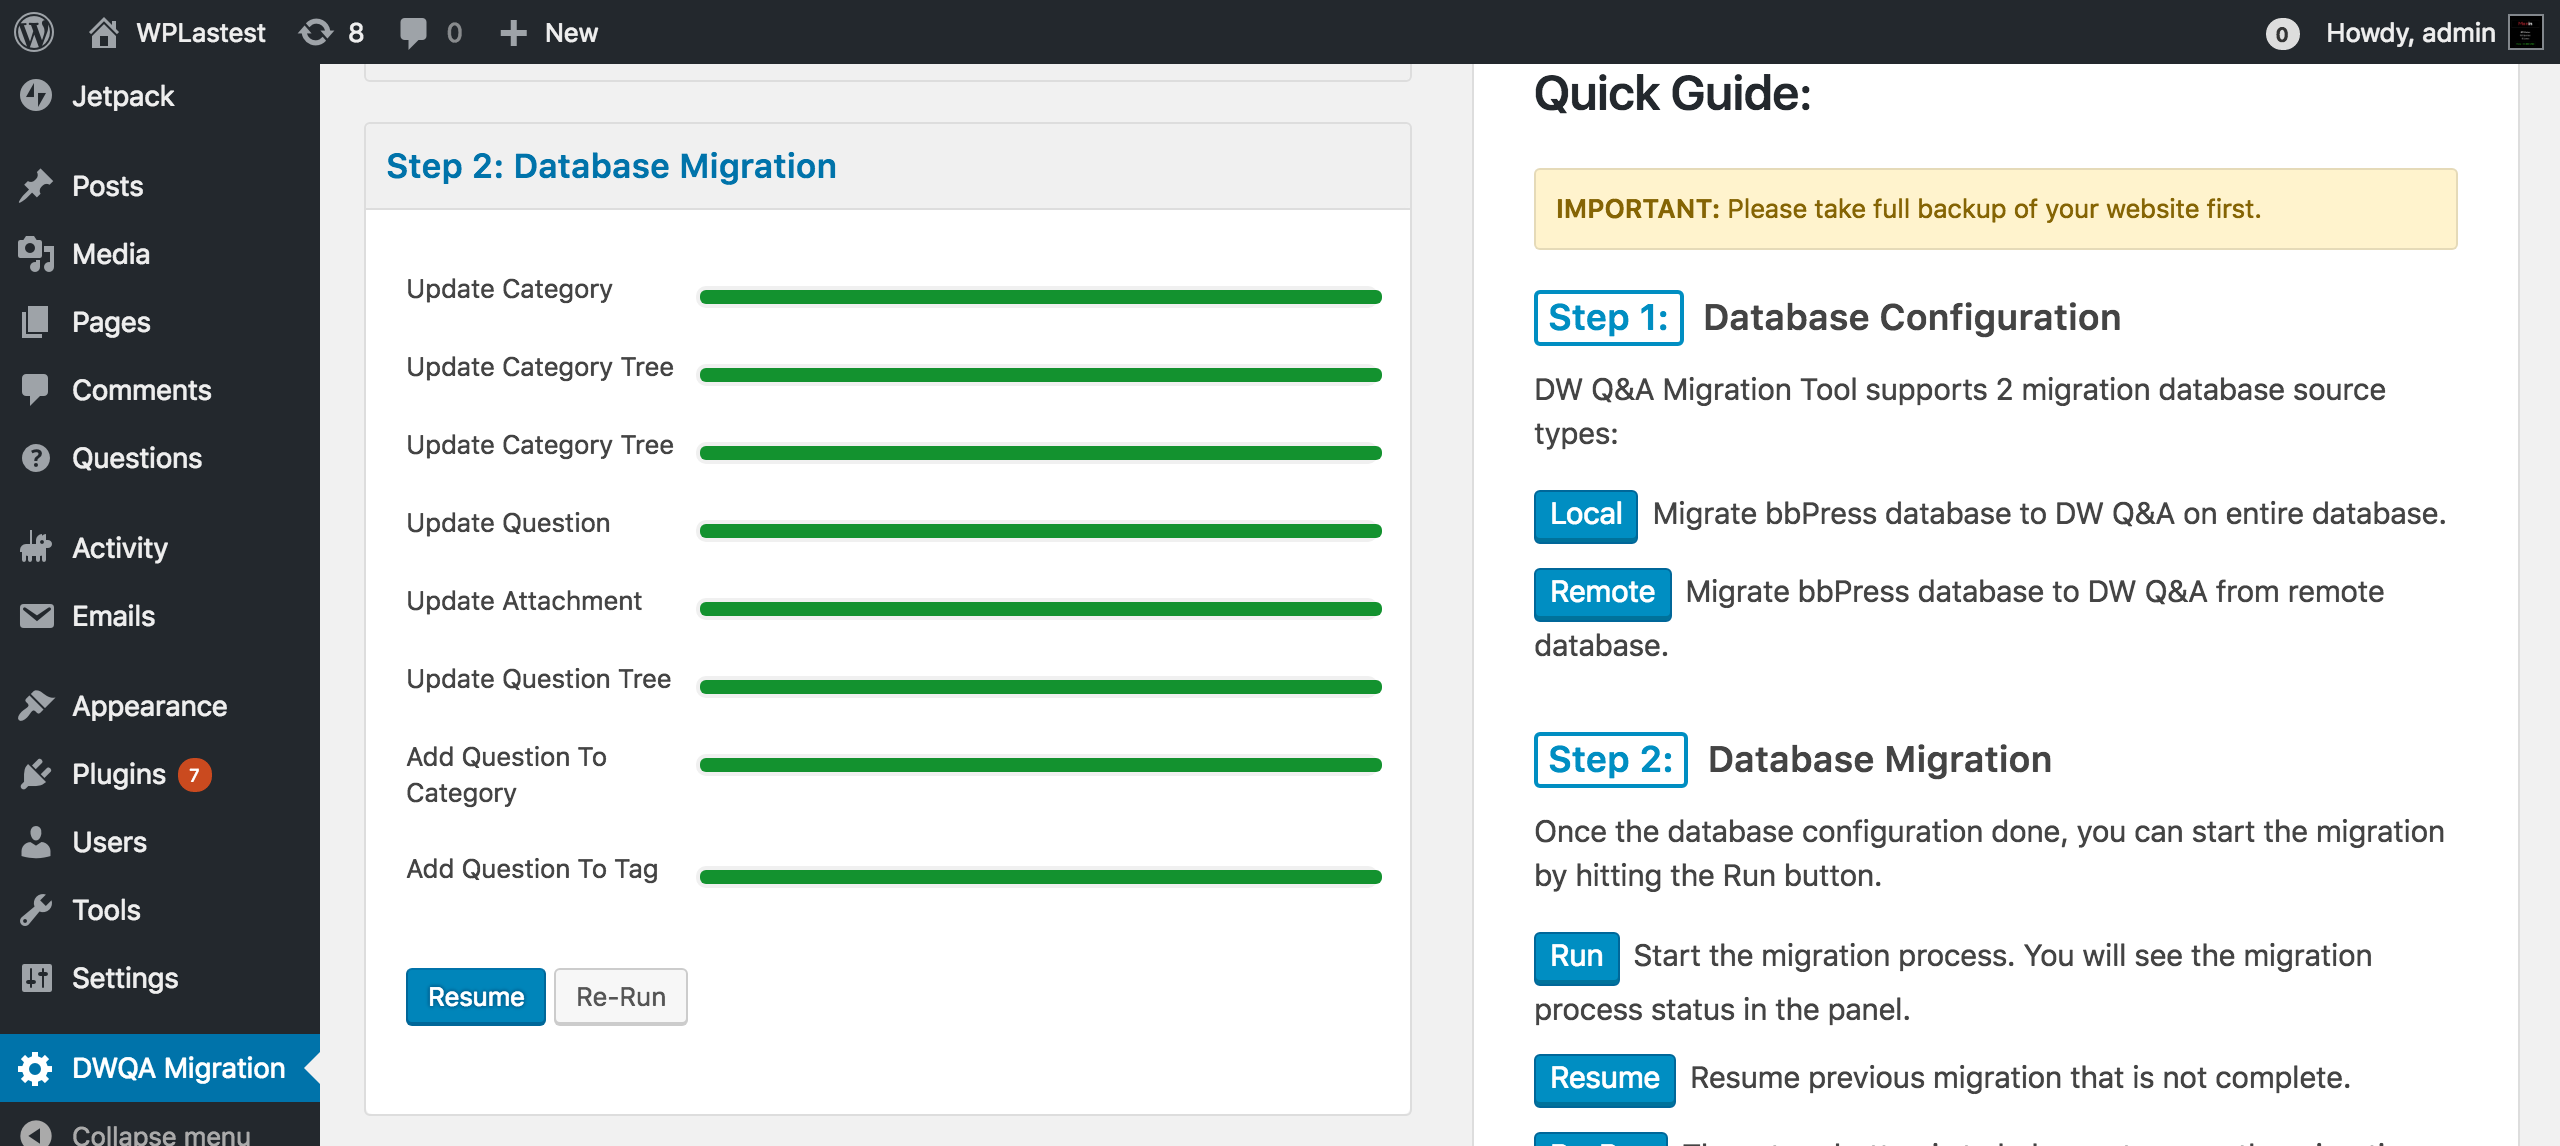Click the notification counter badge near Howdy
The height and width of the screenshot is (1146, 2560).
(x=2282, y=34)
